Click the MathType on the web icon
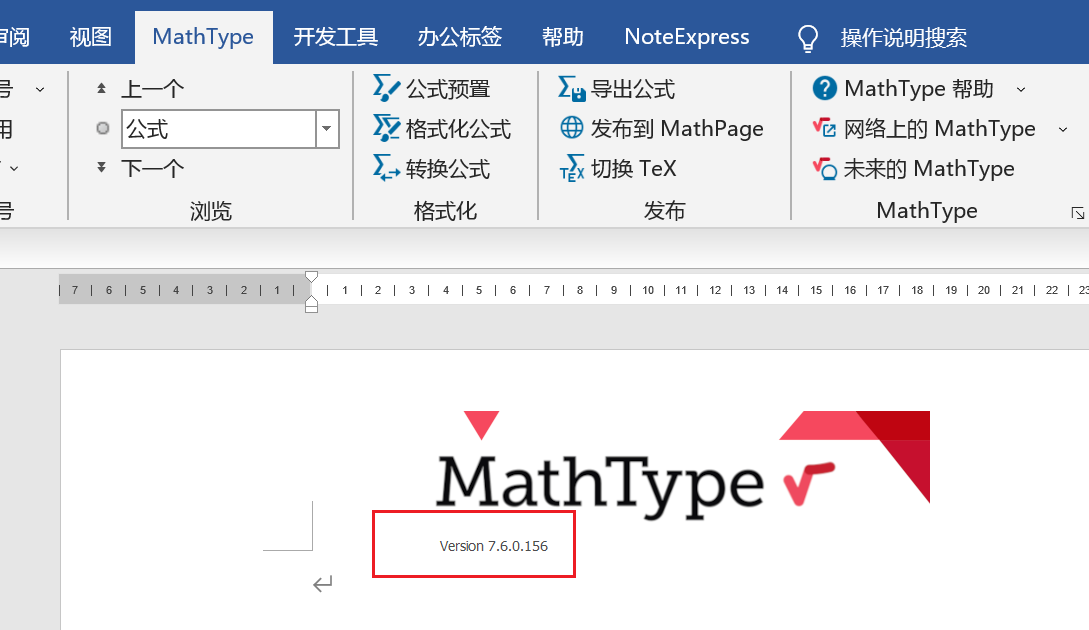1089x630 pixels. (824, 128)
